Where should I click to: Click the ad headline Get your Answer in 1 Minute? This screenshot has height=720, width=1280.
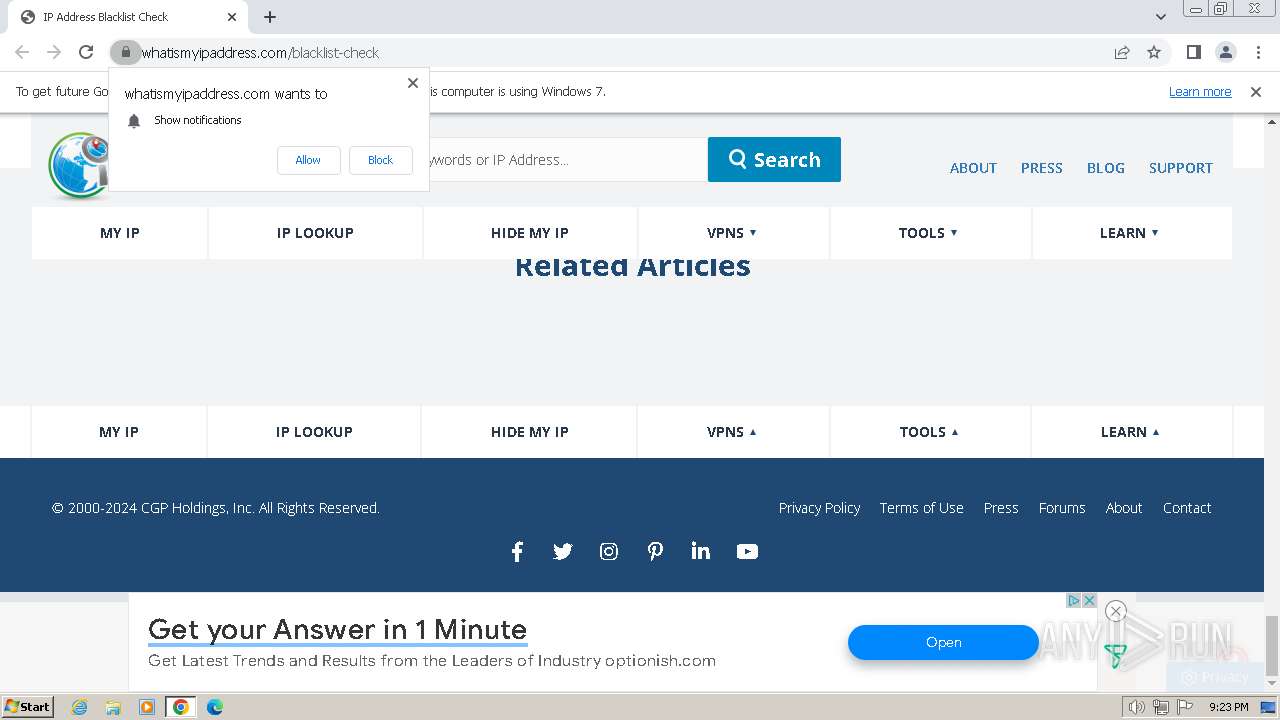click(x=337, y=630)
